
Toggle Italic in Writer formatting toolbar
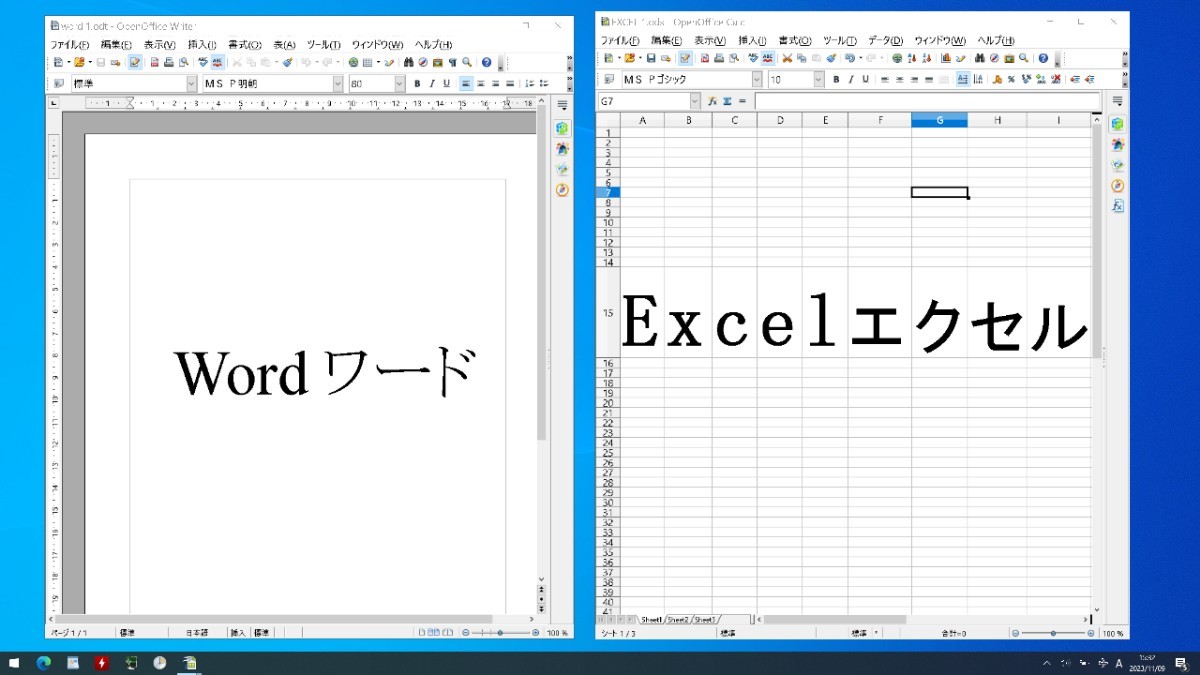(x=432, y=84)
